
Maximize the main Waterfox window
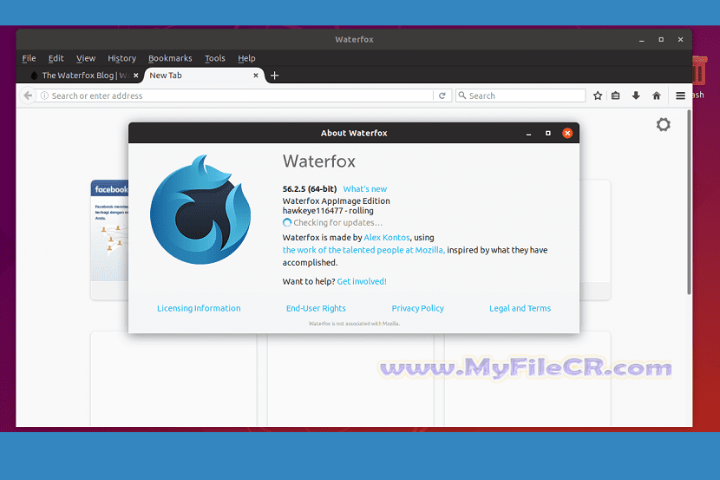[661, 40]
